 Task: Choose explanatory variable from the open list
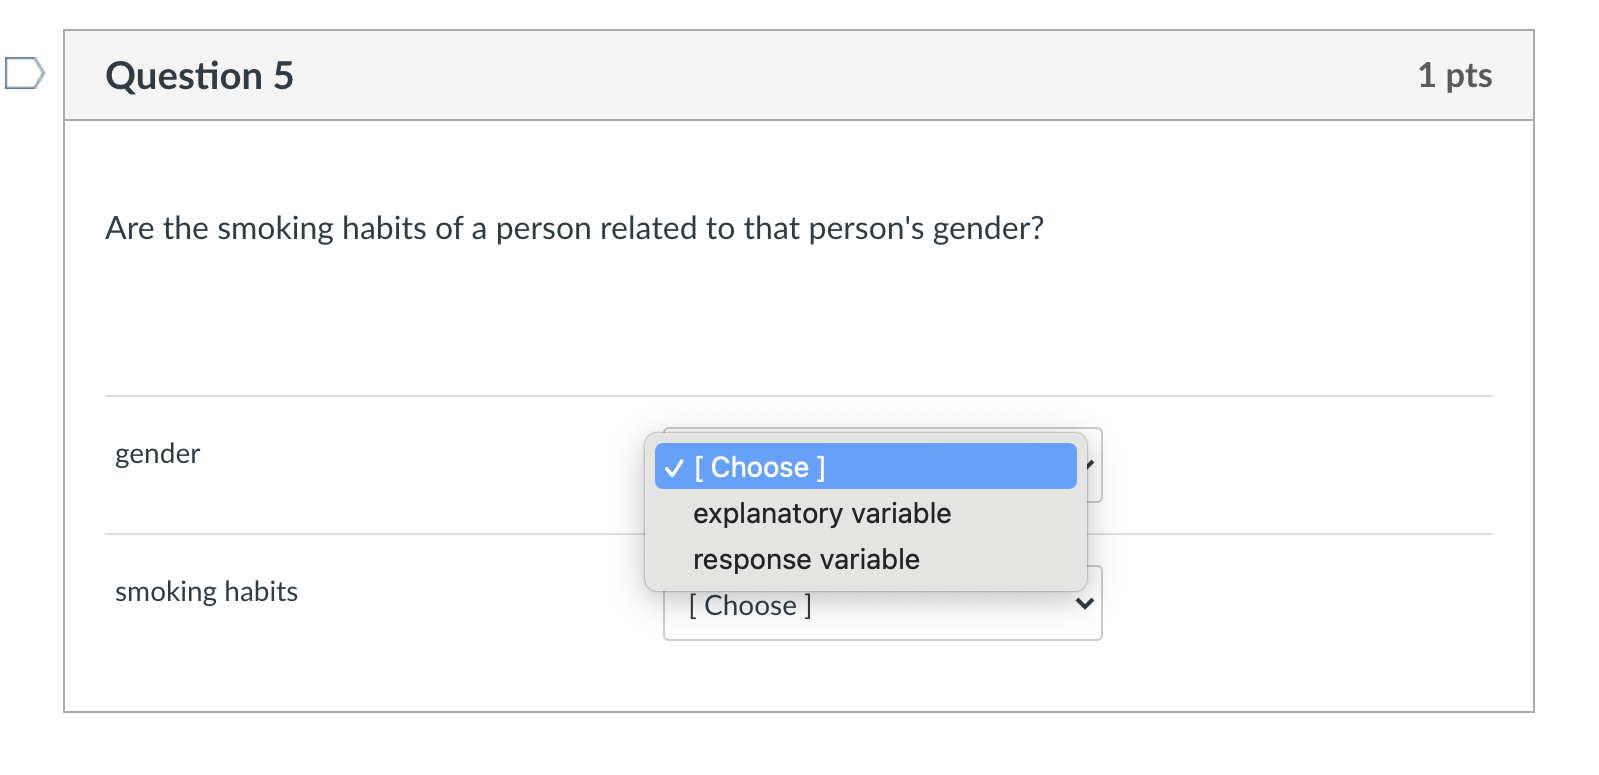[822, 513]
